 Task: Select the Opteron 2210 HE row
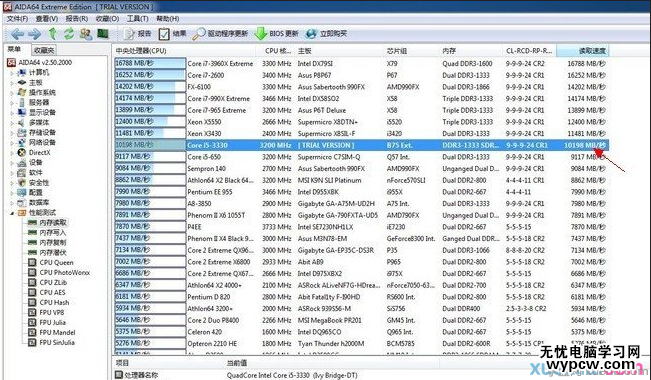[361, 343]
